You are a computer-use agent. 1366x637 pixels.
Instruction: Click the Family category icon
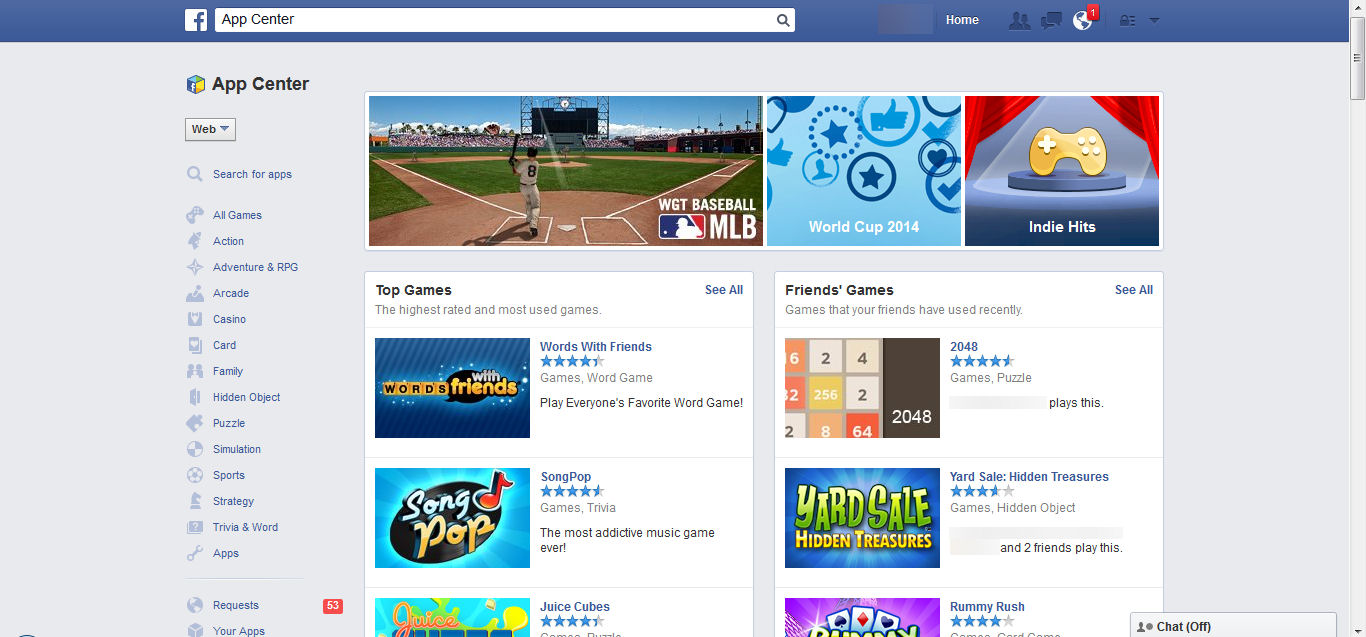click(x=195, y=371)
